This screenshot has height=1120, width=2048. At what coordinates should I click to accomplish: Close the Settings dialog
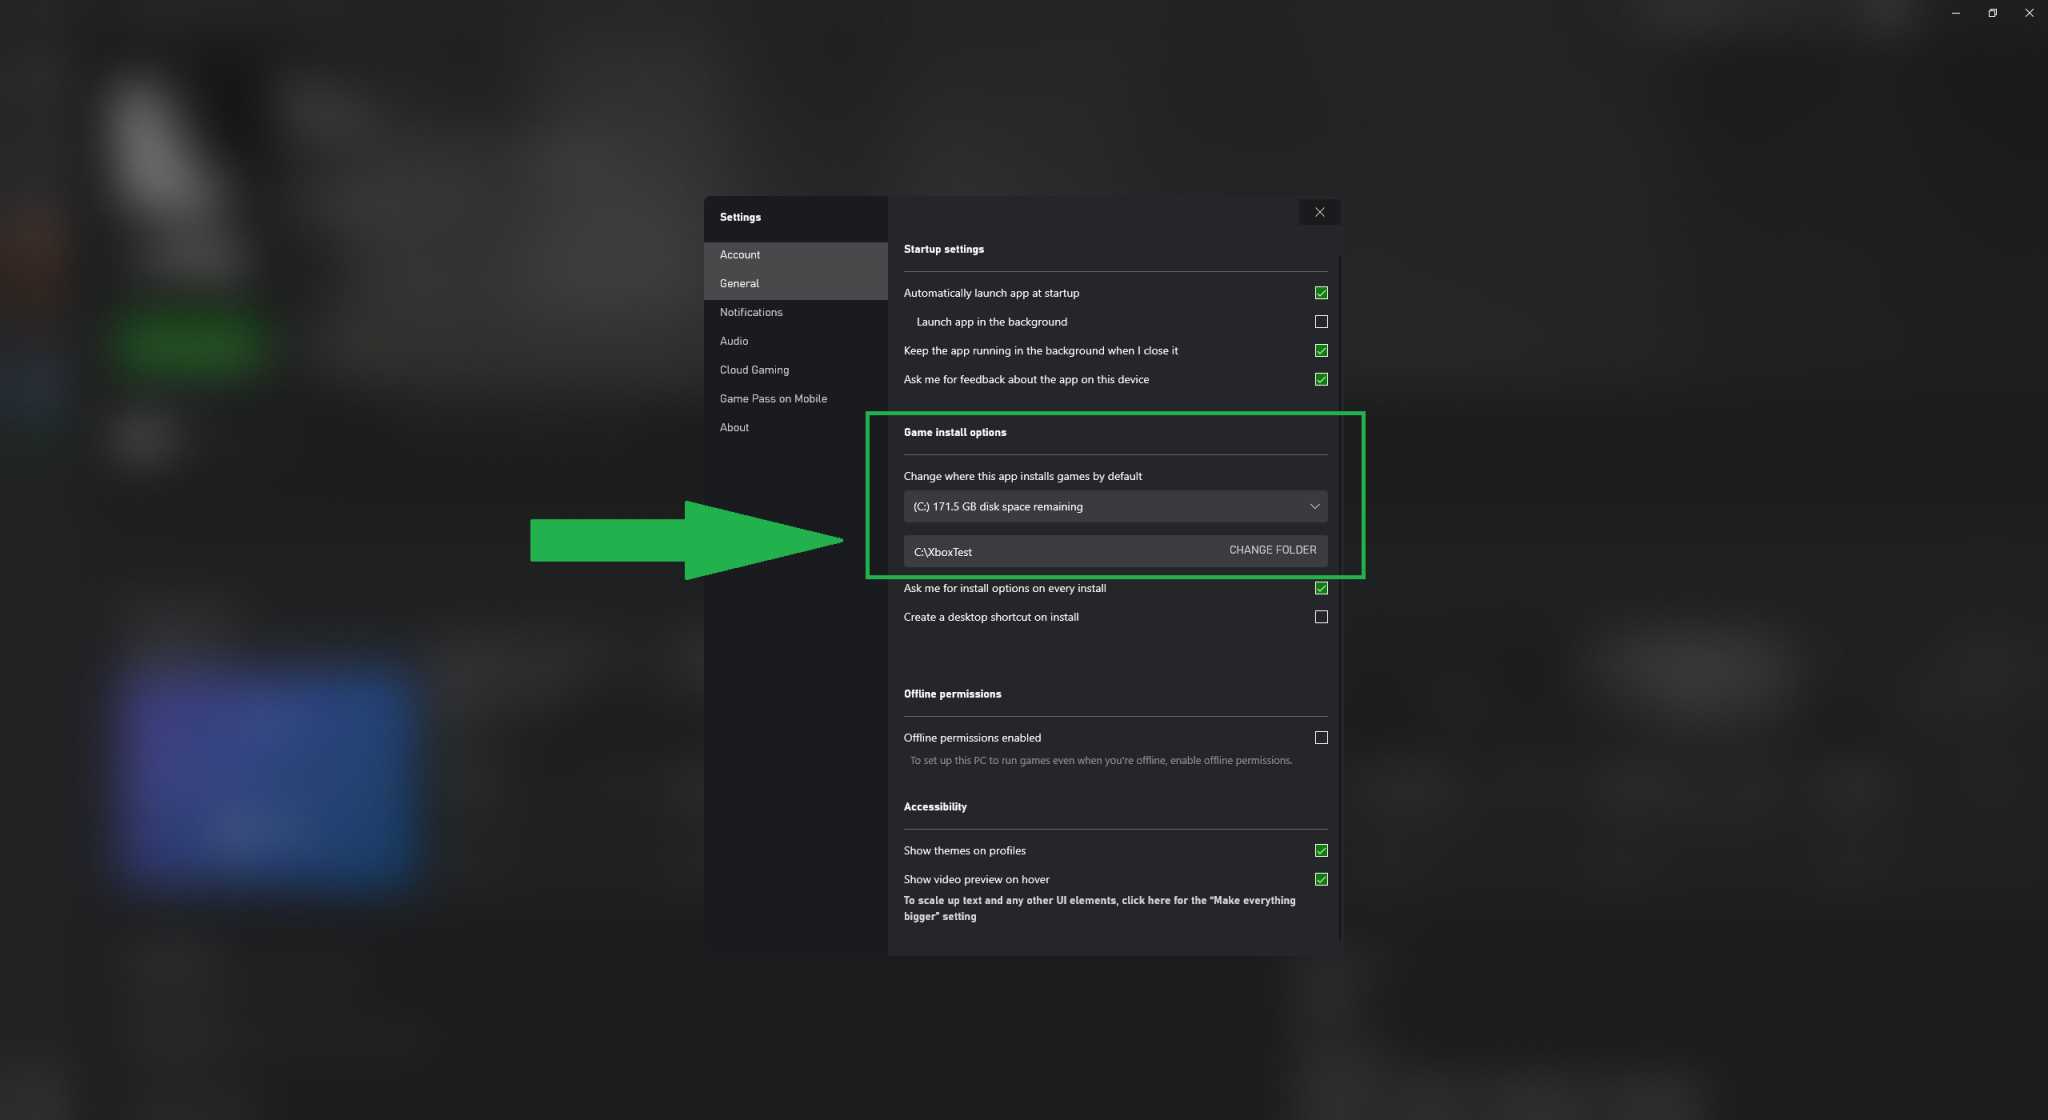tap(1319, 212)
